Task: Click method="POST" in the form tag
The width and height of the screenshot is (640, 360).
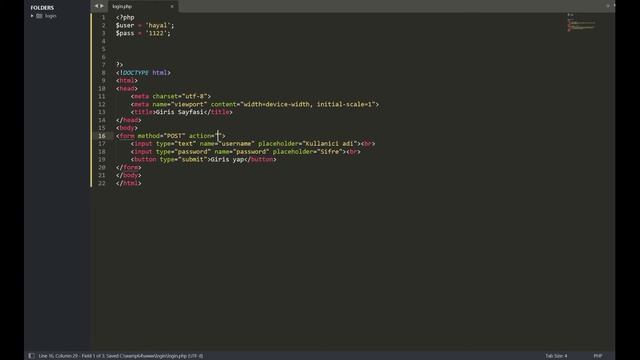Action: pos(161,136)
